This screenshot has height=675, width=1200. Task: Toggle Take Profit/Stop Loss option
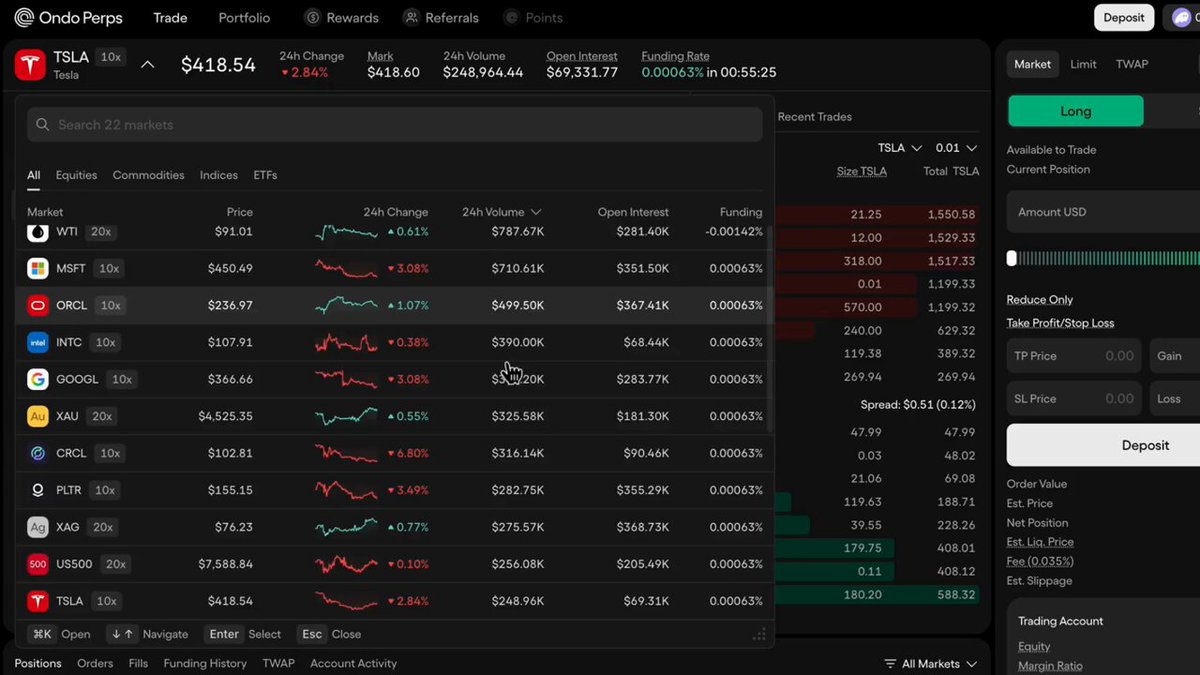pos(1060,323)
